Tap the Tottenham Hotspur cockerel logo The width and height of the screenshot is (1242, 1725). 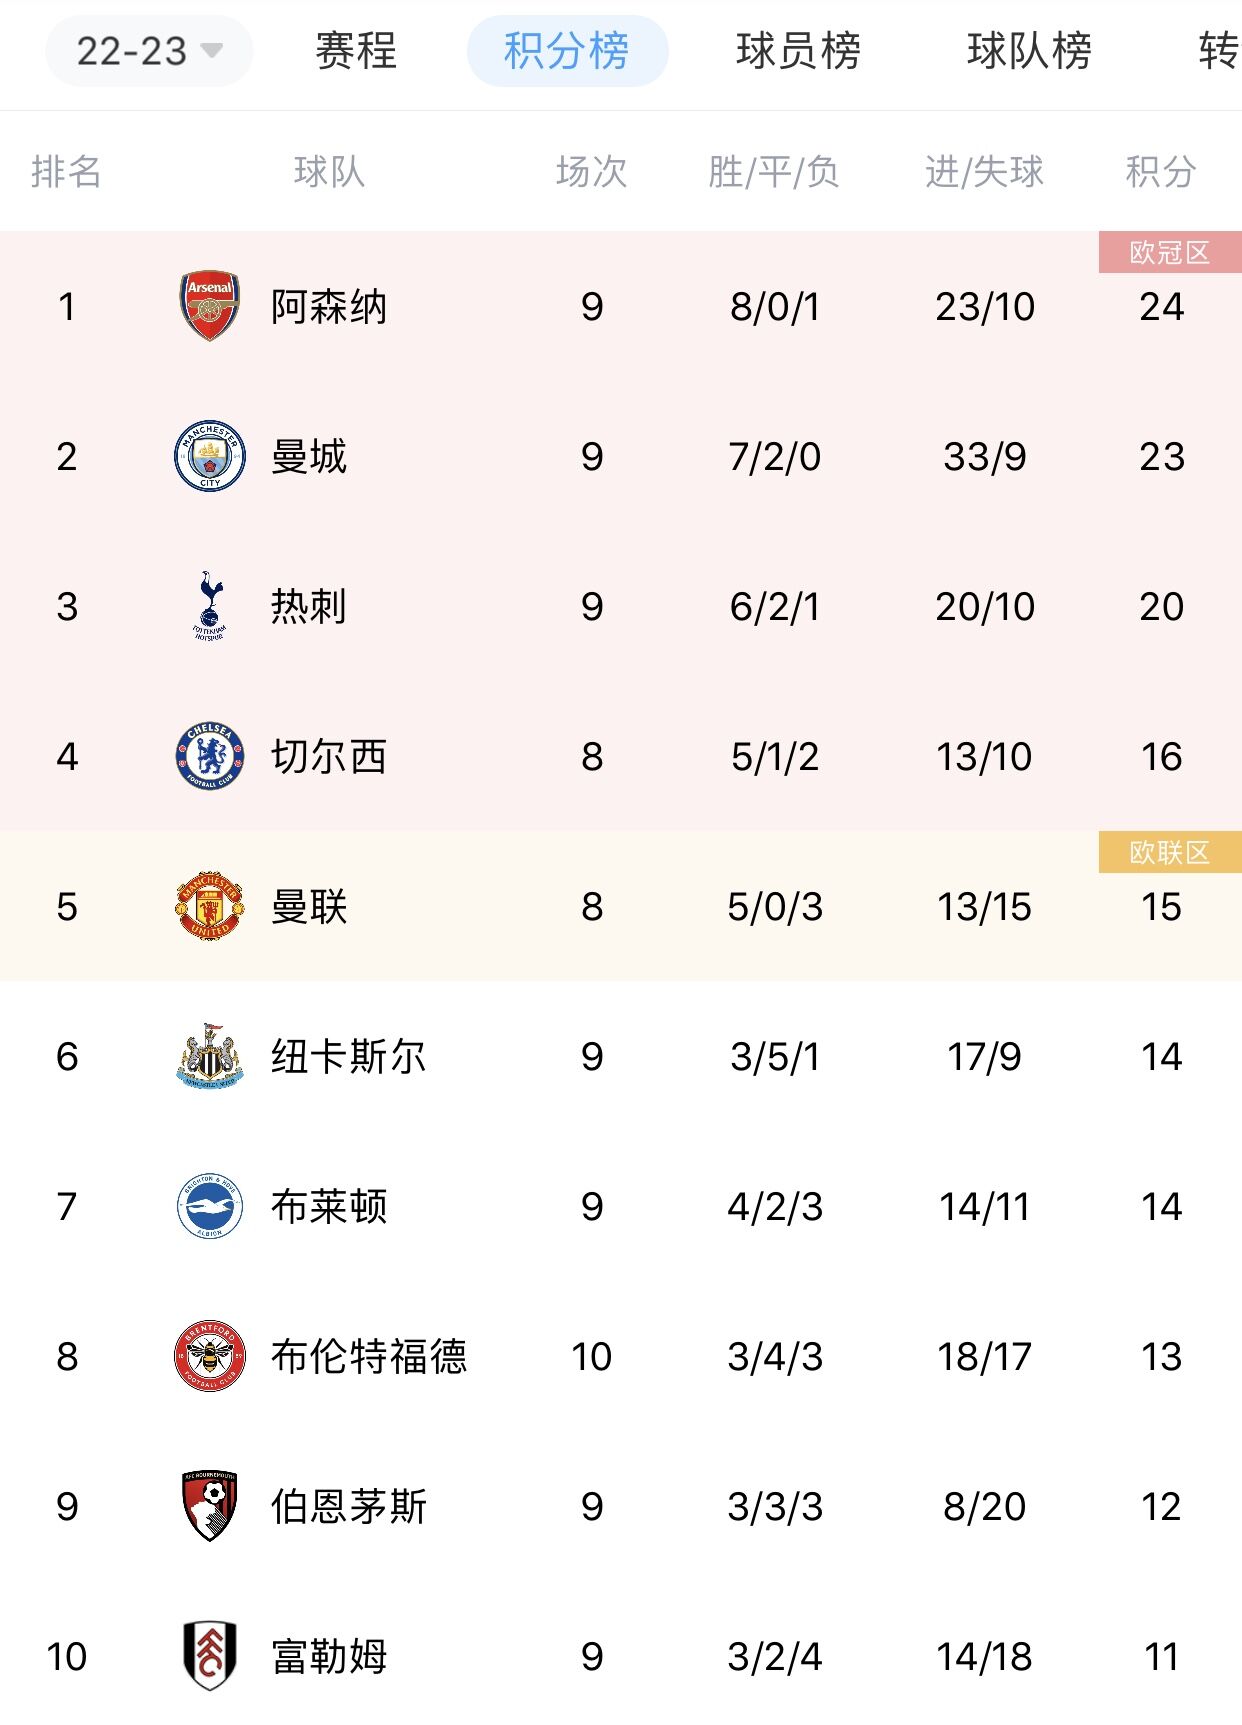[210, 606]
